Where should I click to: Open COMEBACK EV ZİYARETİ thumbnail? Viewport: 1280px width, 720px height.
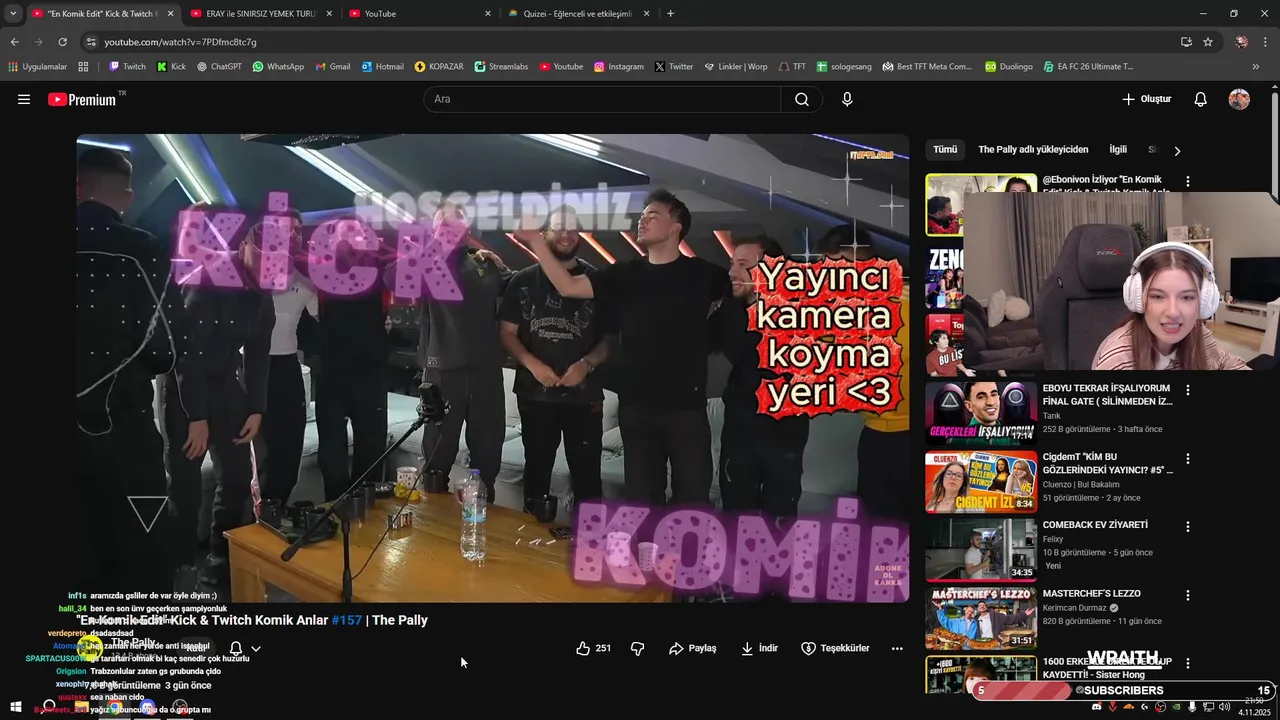point(981,550)
